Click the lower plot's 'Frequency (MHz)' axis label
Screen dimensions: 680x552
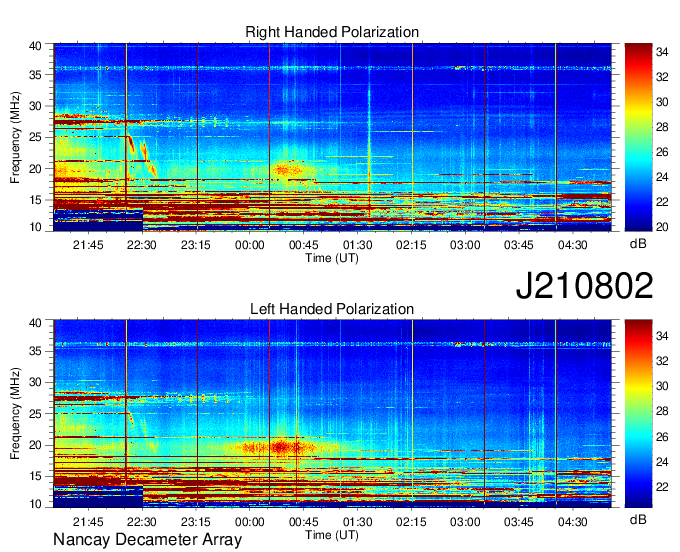coord(15,414)
